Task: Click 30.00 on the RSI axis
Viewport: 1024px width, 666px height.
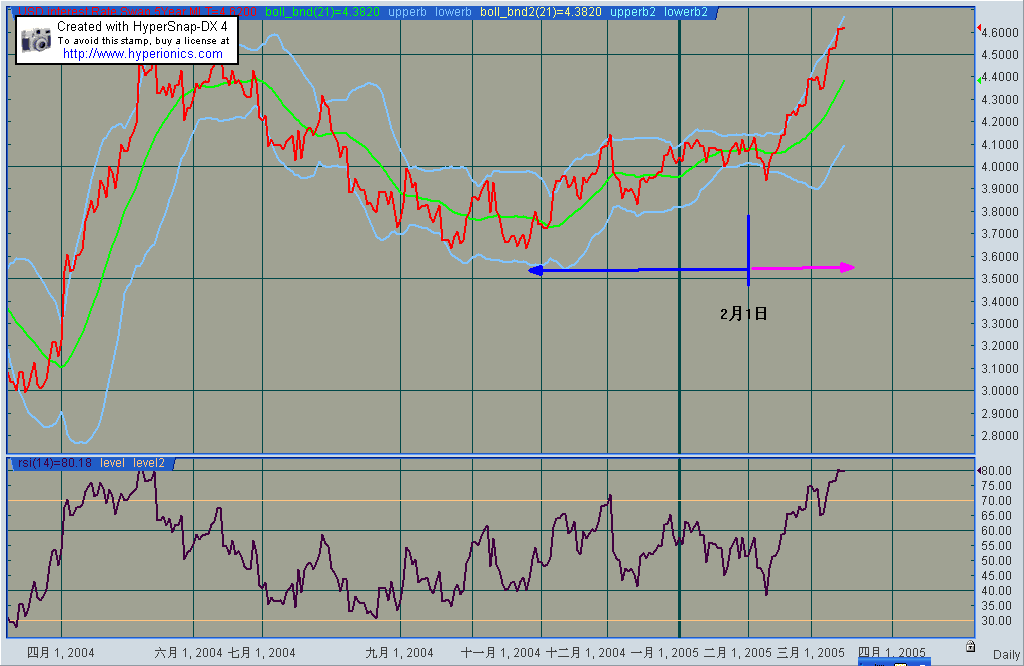Action: [997, 620]
